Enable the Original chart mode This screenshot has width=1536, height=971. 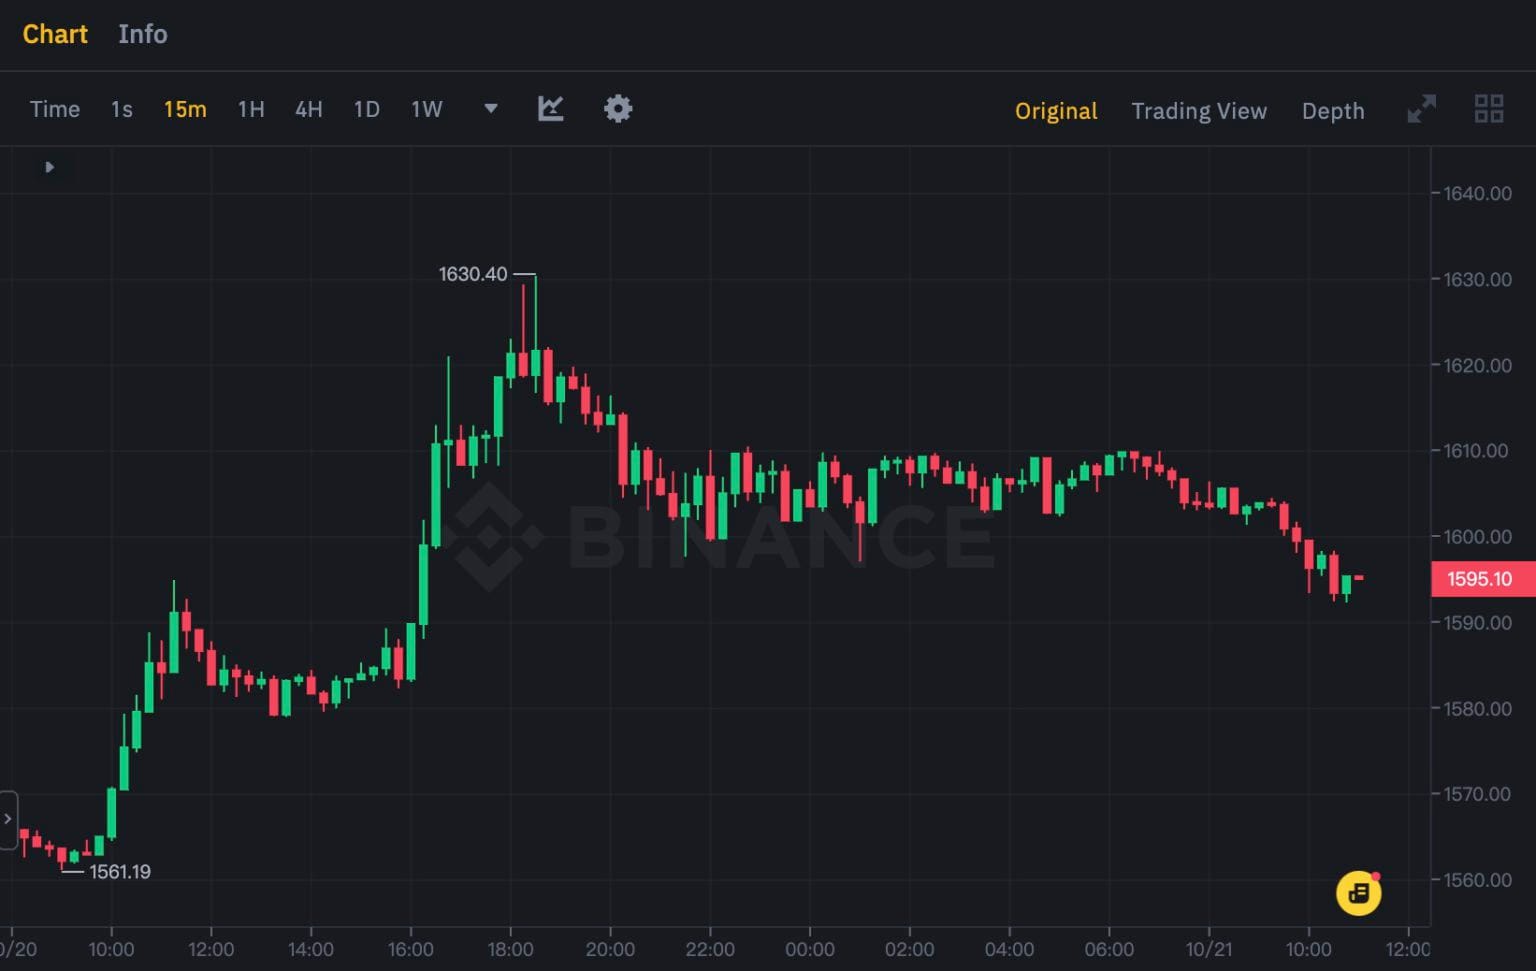1056,111
